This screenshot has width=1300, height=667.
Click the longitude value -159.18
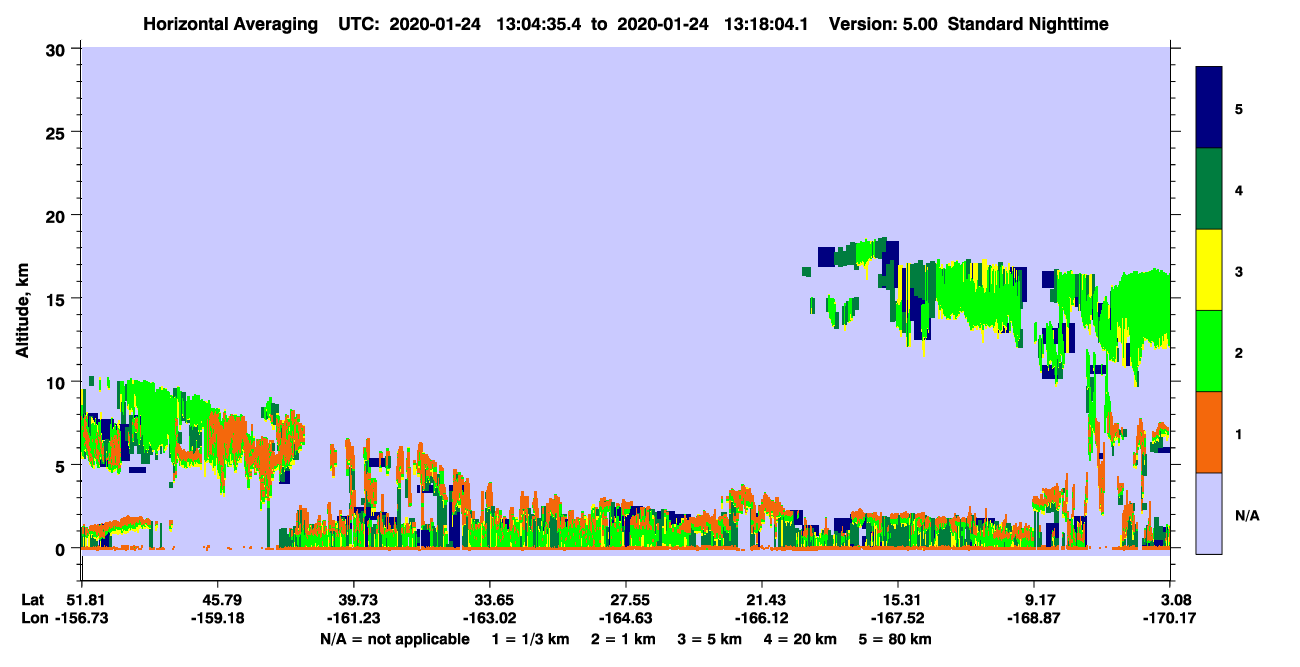click(x=217, y=618)
